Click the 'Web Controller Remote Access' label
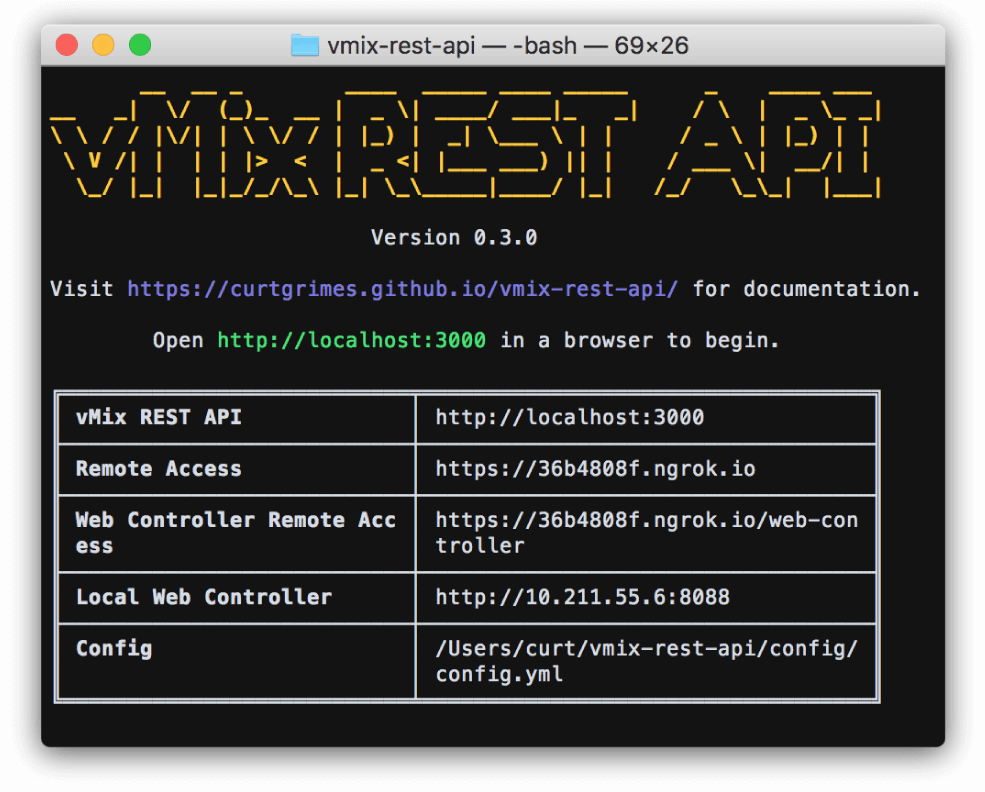The width and height of the screenshot is (985, 792). 236,533
